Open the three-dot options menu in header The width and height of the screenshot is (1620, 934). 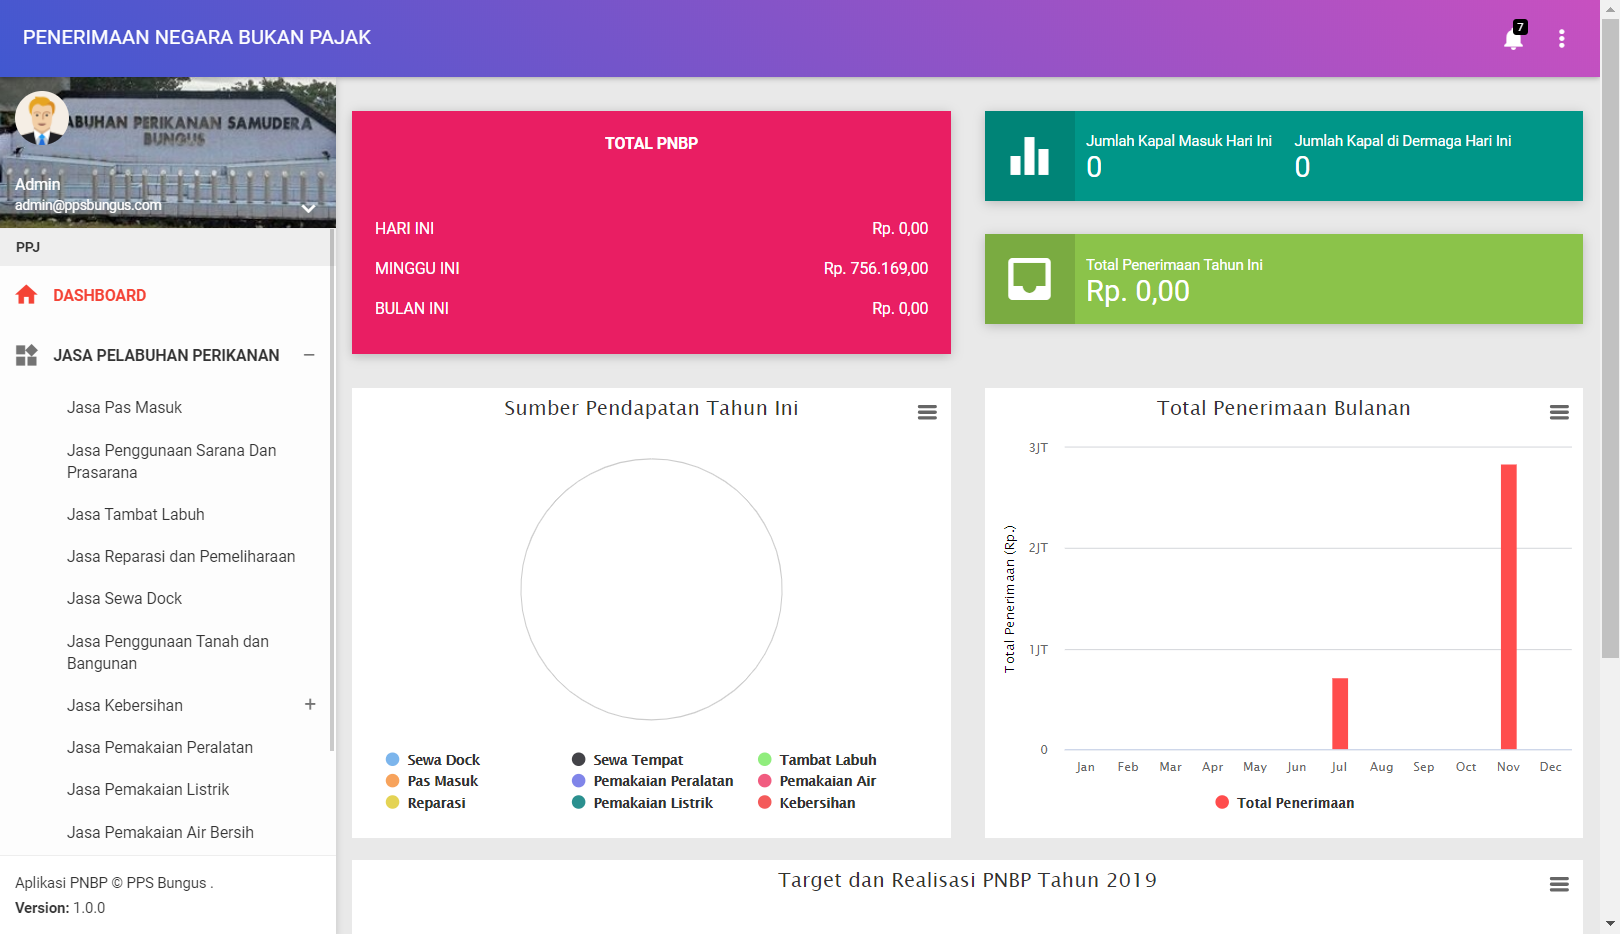pos(1561,39)
